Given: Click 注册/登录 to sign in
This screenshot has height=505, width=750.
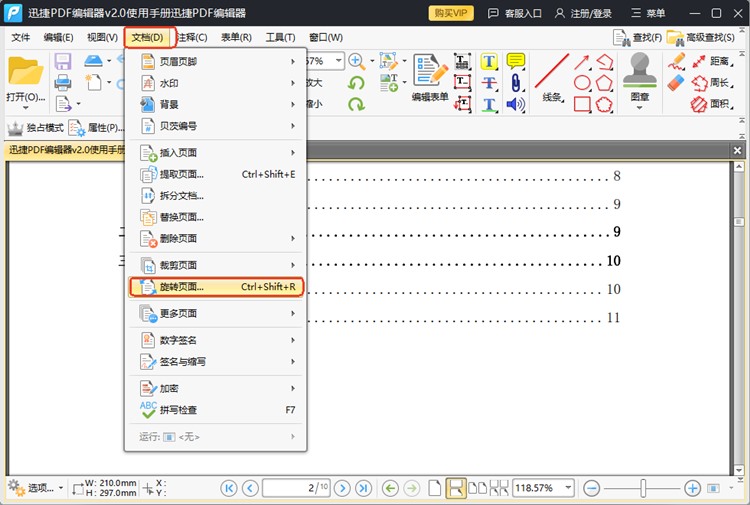Looking at the screenshot, I should pyautogui.click(x=583, y=13).
